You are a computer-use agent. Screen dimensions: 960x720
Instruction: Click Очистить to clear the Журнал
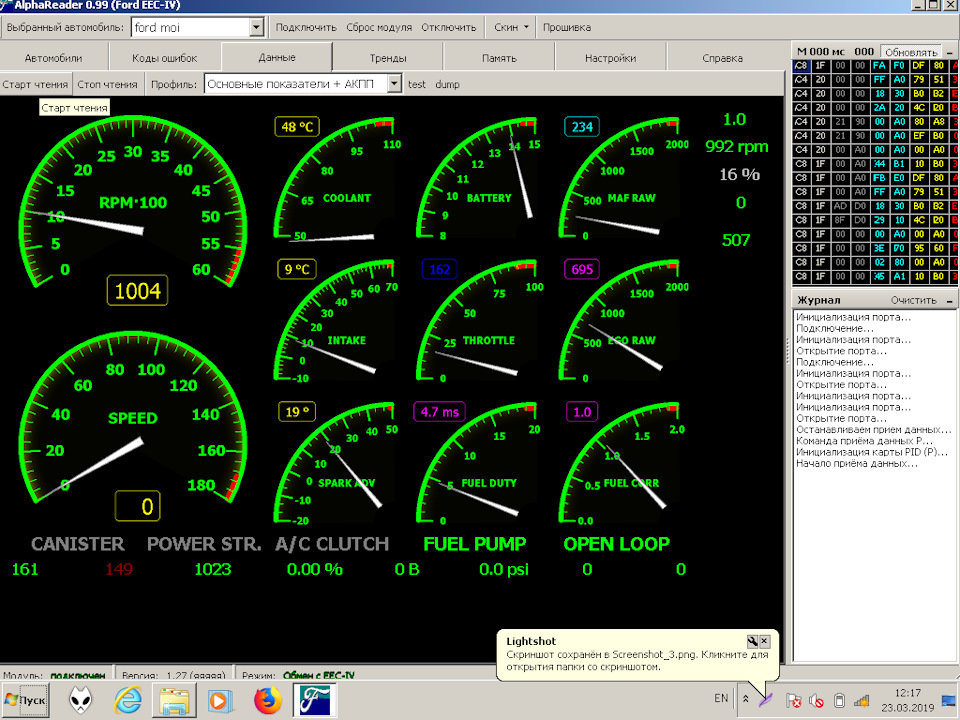point(913,300)
